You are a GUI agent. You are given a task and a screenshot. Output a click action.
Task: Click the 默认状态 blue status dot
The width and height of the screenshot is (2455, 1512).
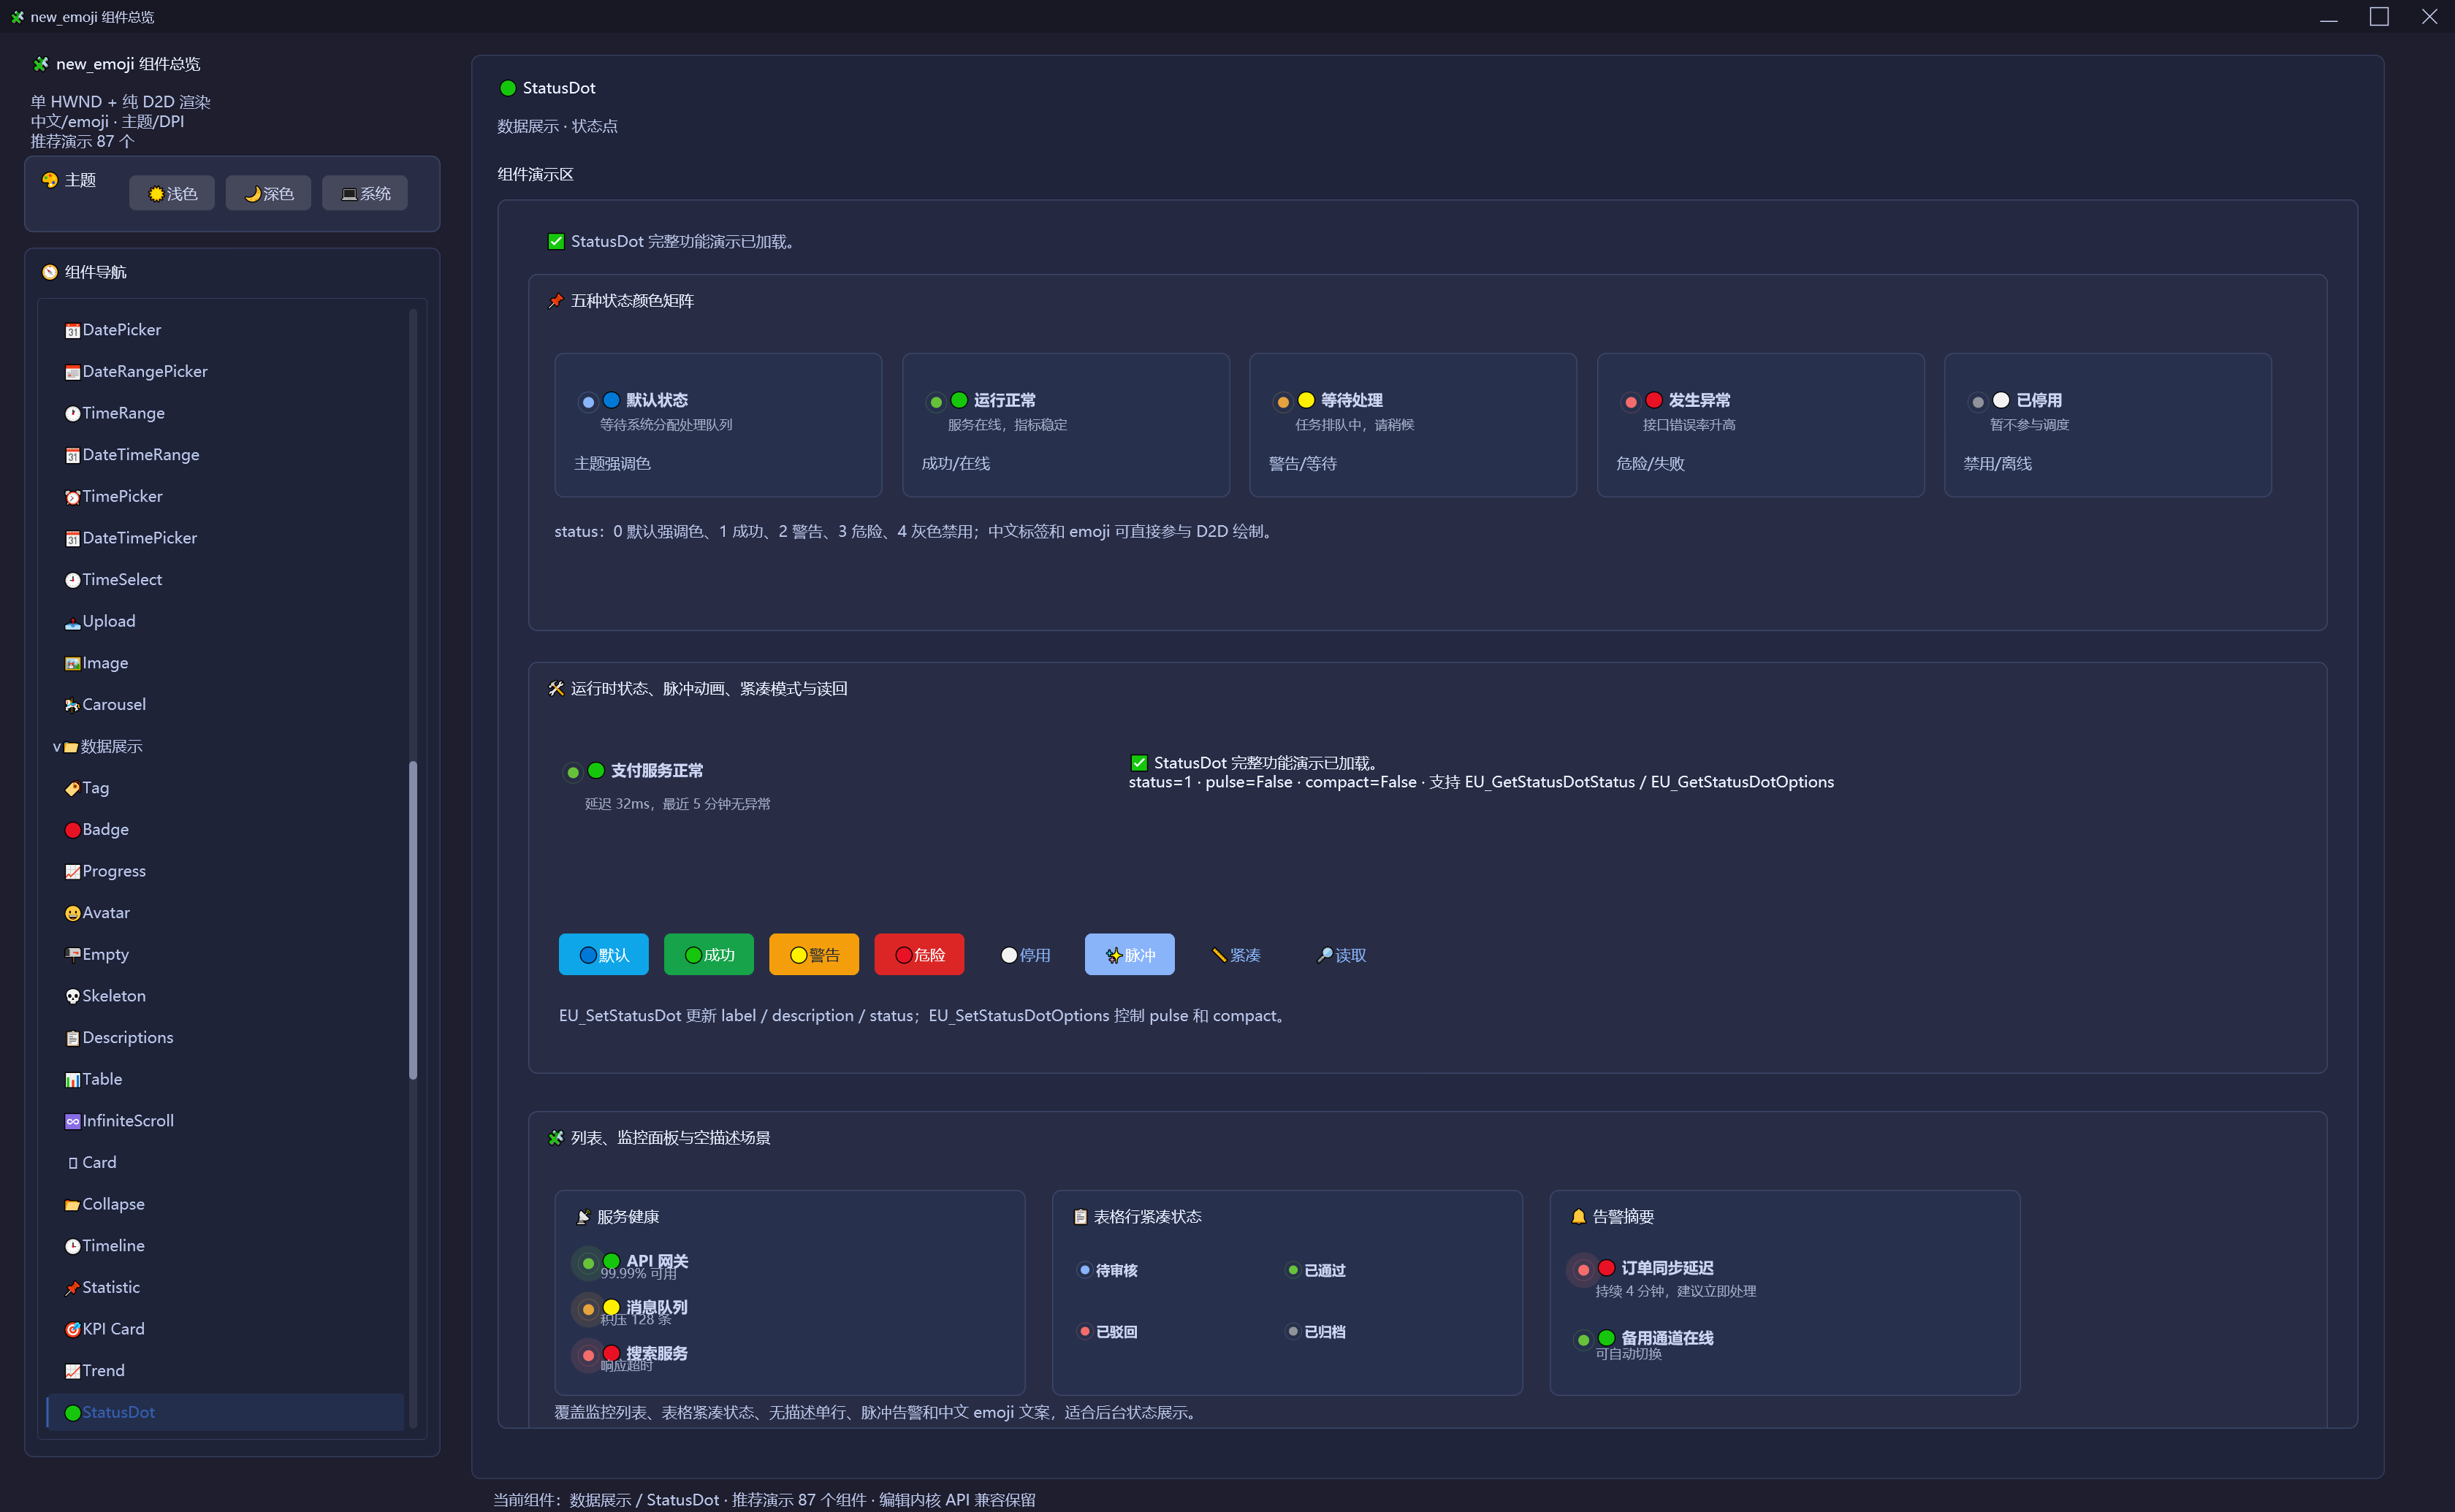coord(611,400)
